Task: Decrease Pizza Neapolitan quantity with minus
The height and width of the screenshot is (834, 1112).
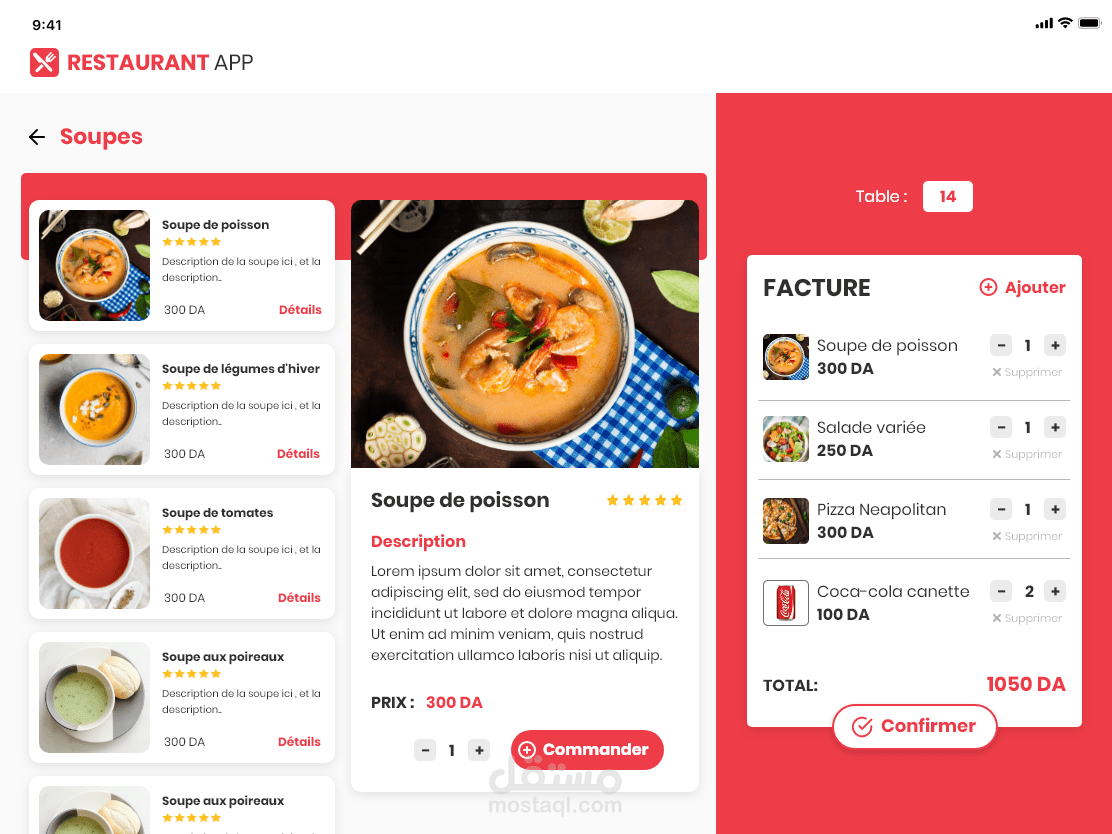Action: 1001,509
